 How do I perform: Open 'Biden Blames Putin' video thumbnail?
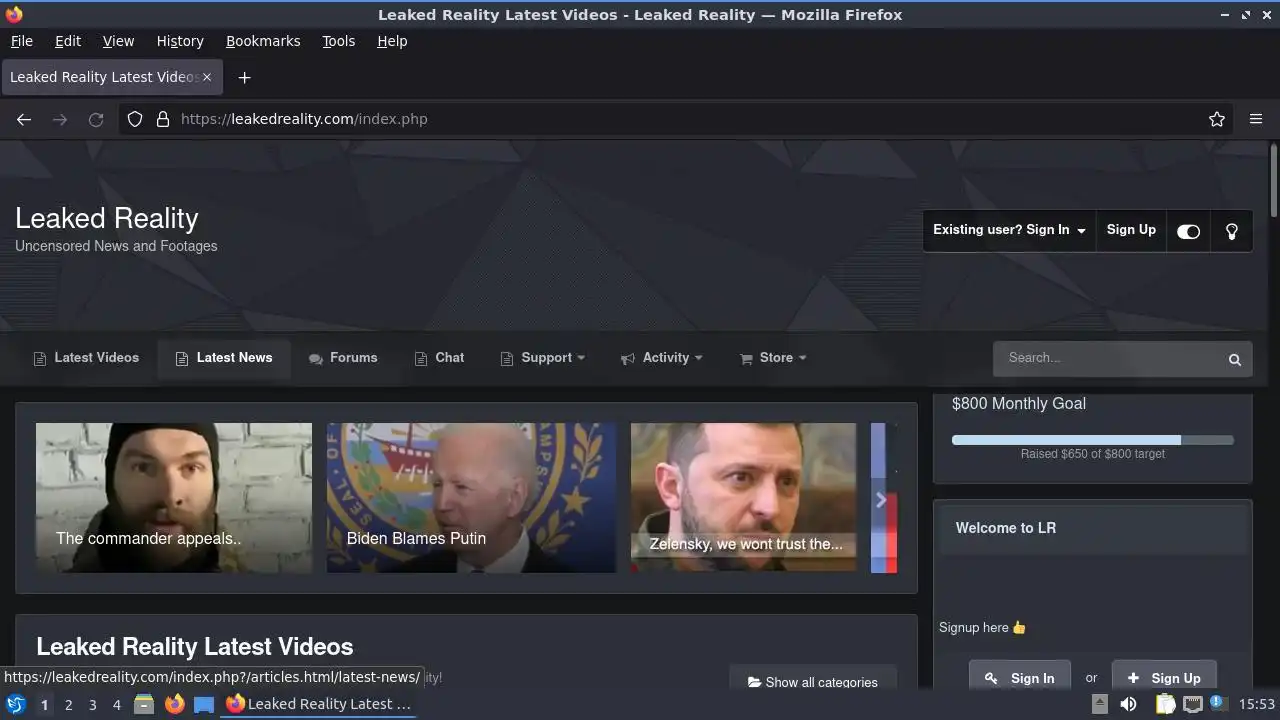click(471, 497)
